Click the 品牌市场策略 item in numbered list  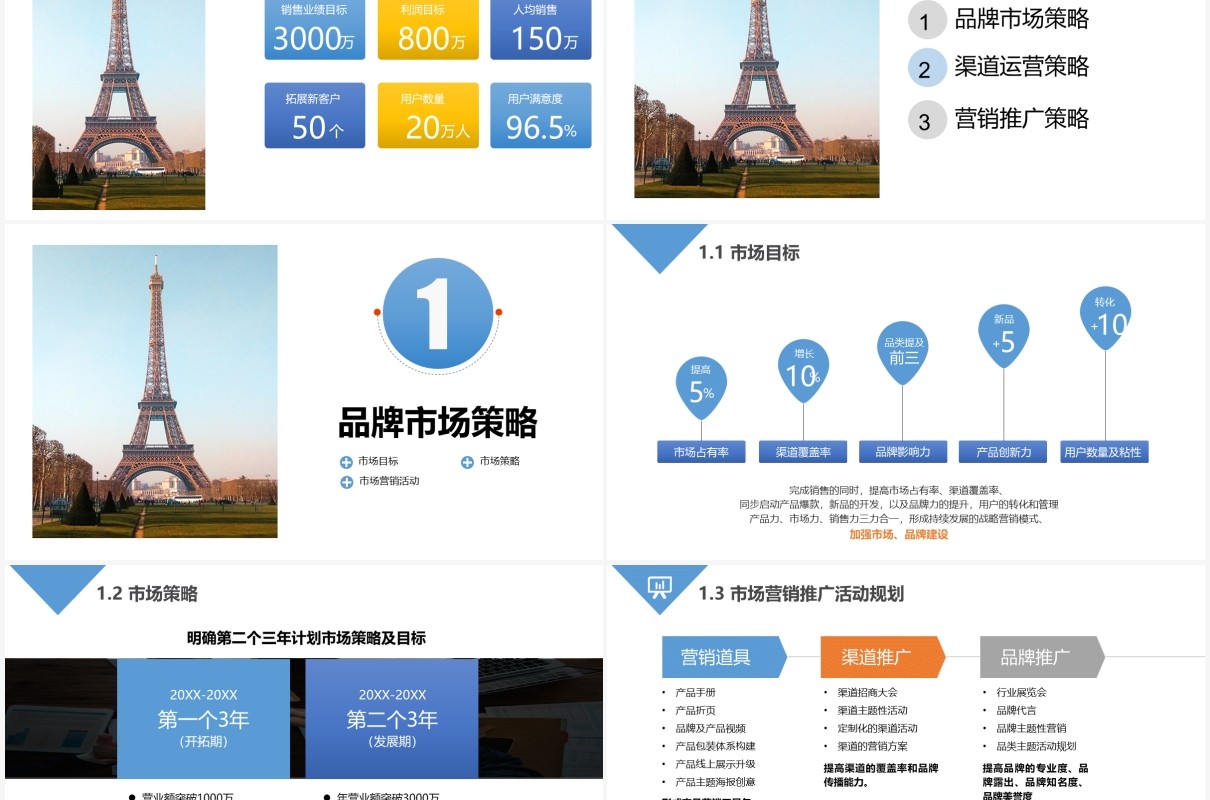(1022, 19)
